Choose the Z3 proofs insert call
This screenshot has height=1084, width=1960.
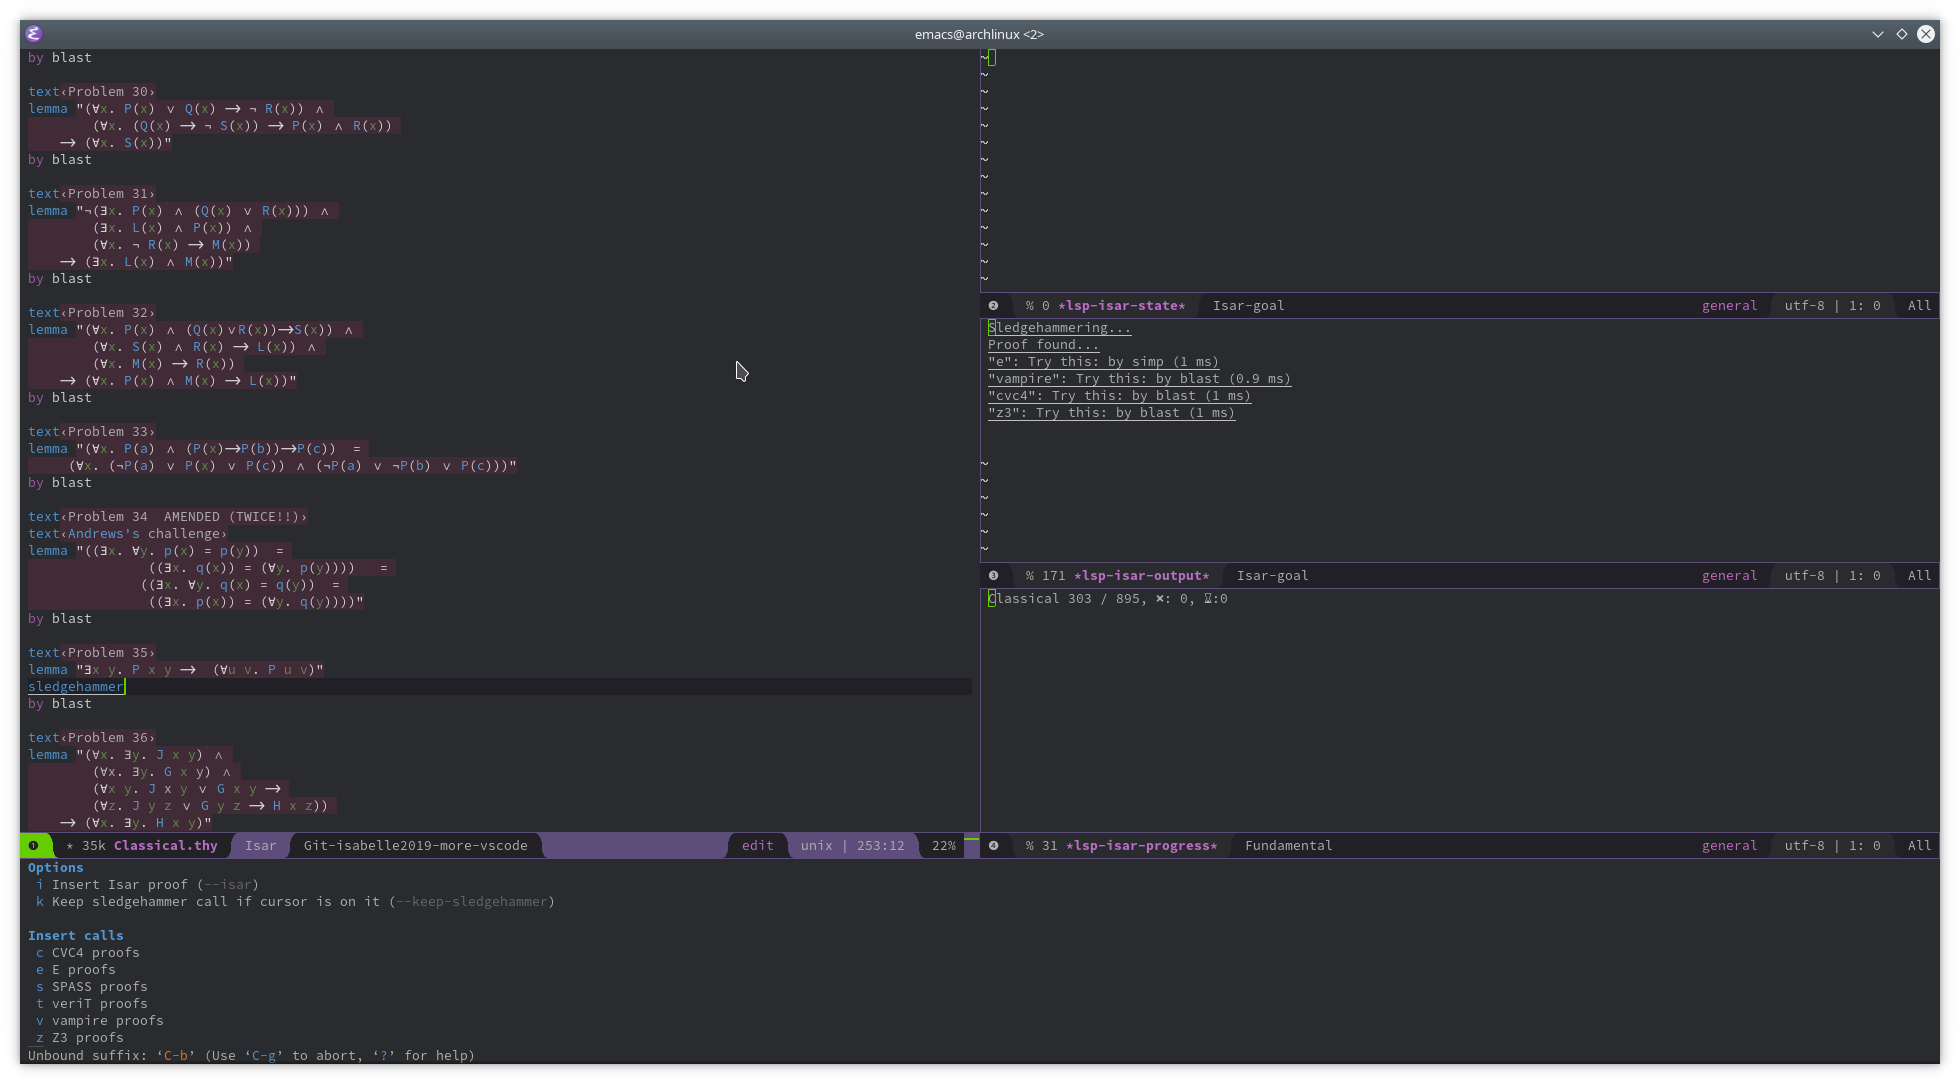[80, 1038]
